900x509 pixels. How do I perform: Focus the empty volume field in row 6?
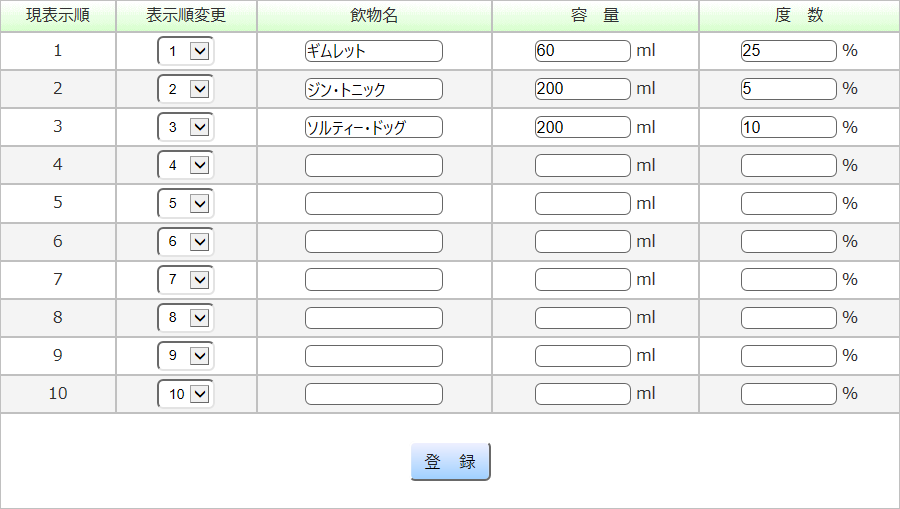coord(582,241)
